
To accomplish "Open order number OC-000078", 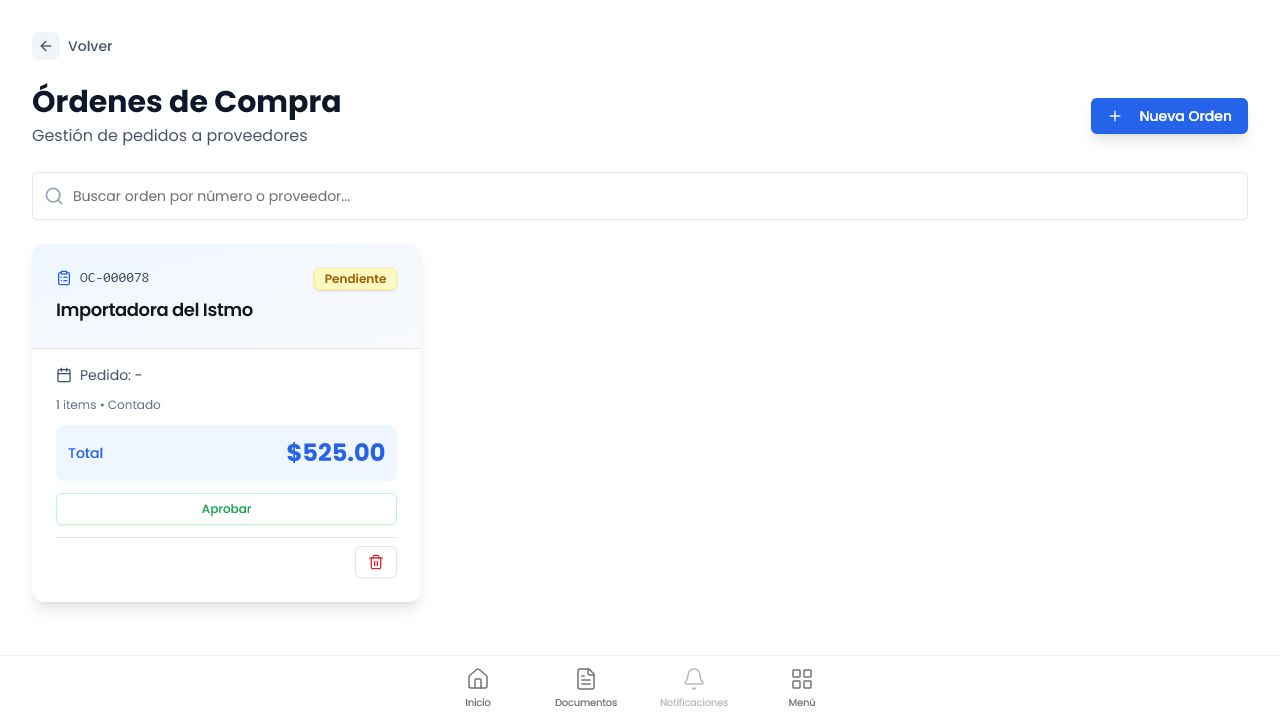I will tap(114, 278).
